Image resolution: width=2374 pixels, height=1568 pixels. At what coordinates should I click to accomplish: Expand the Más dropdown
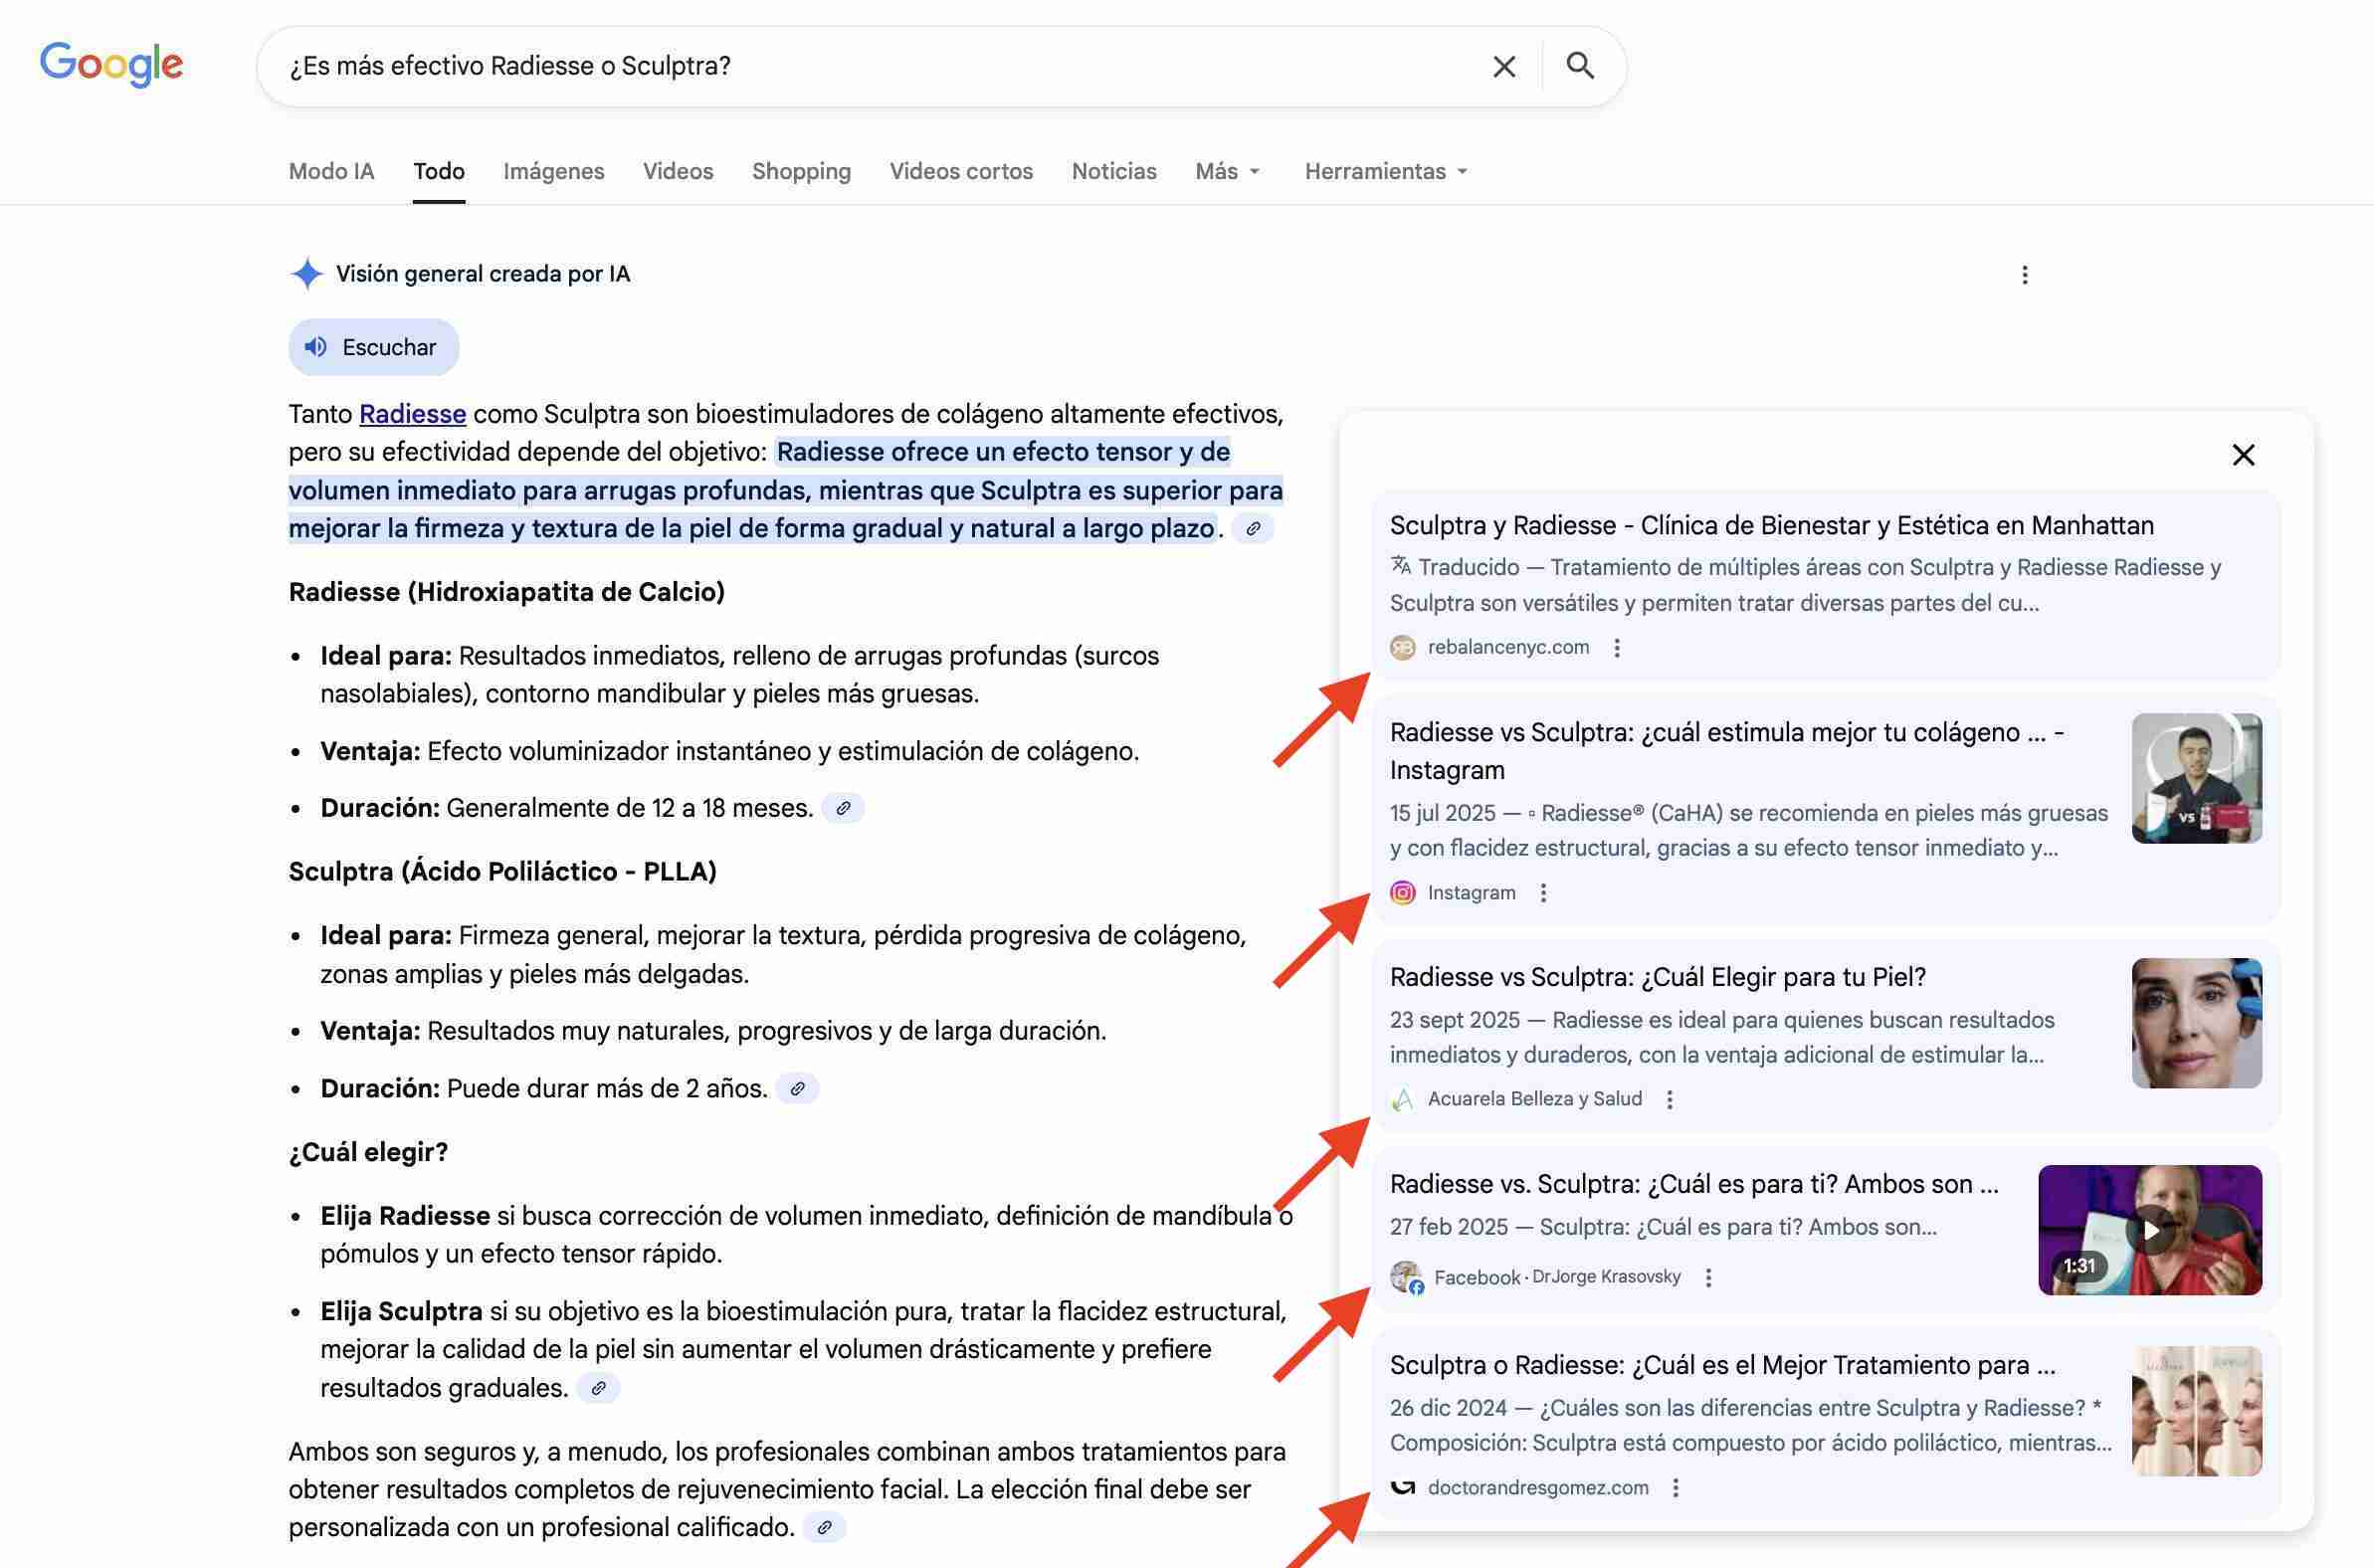(1227, 172)
